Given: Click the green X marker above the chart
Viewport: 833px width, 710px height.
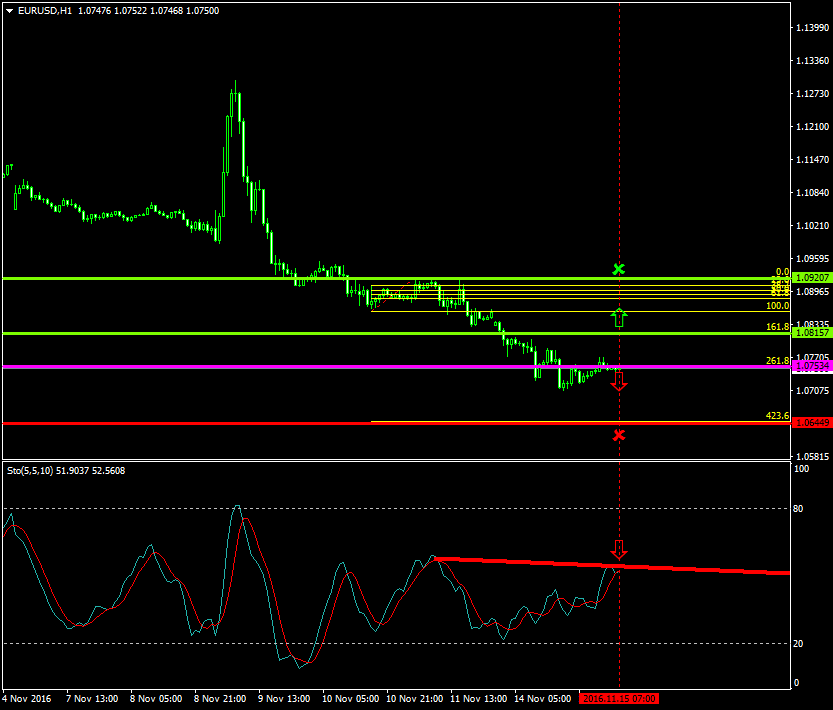Looking at the screenshot, I should [x=619, y=269].
